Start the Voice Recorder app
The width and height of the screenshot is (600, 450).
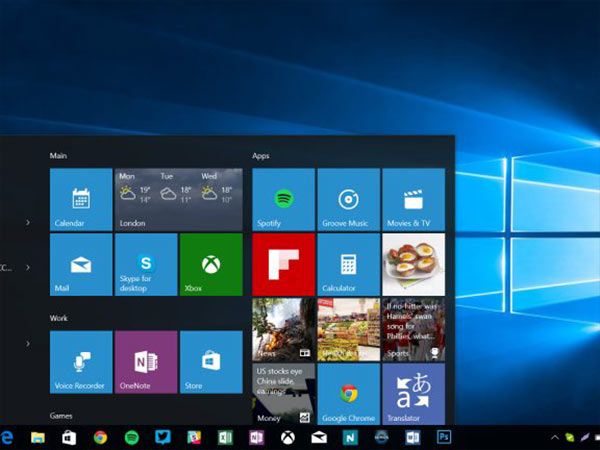click(x=80, y=361)
